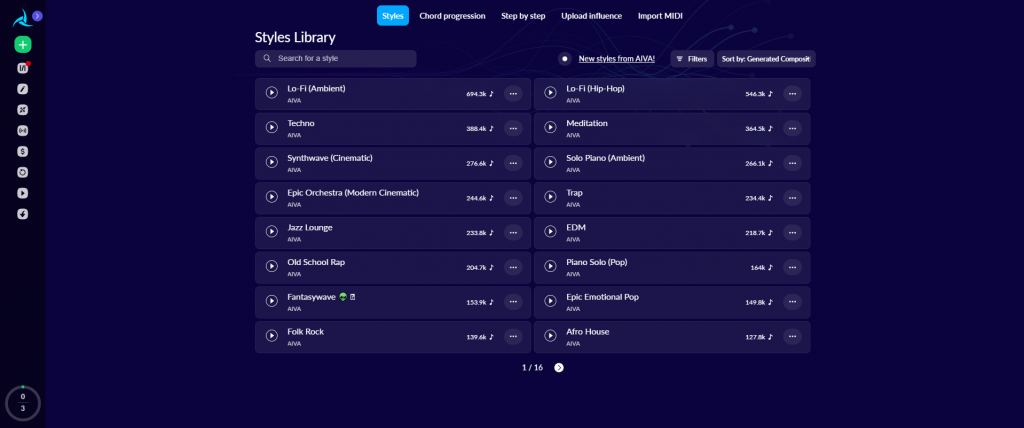
Task: Play the Fantasywave style preview
Action: coord(272,301)
